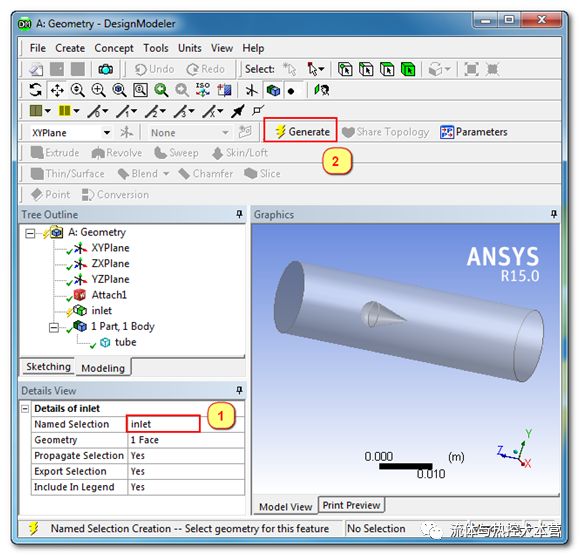Click the New document icon
580x556 pixels.
coord(36,69)
